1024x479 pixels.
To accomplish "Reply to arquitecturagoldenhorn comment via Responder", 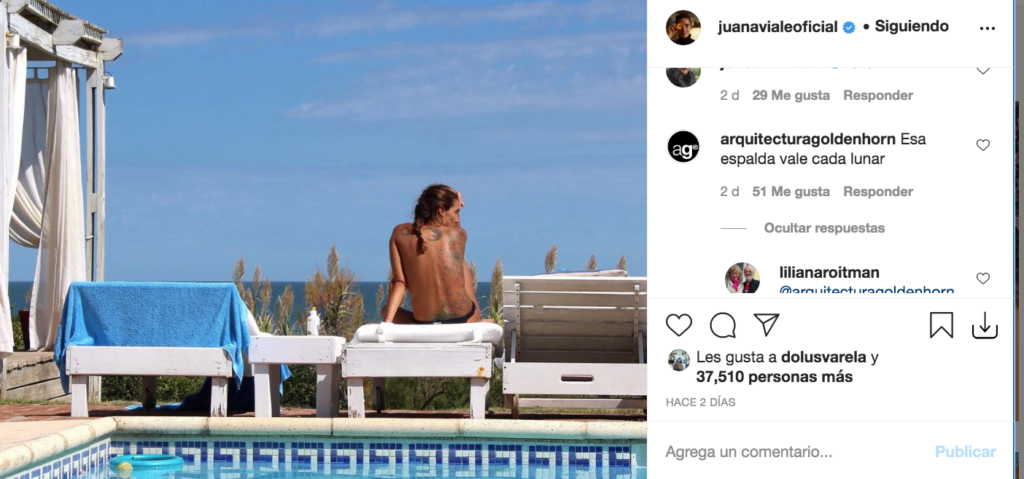I will 878,191.
